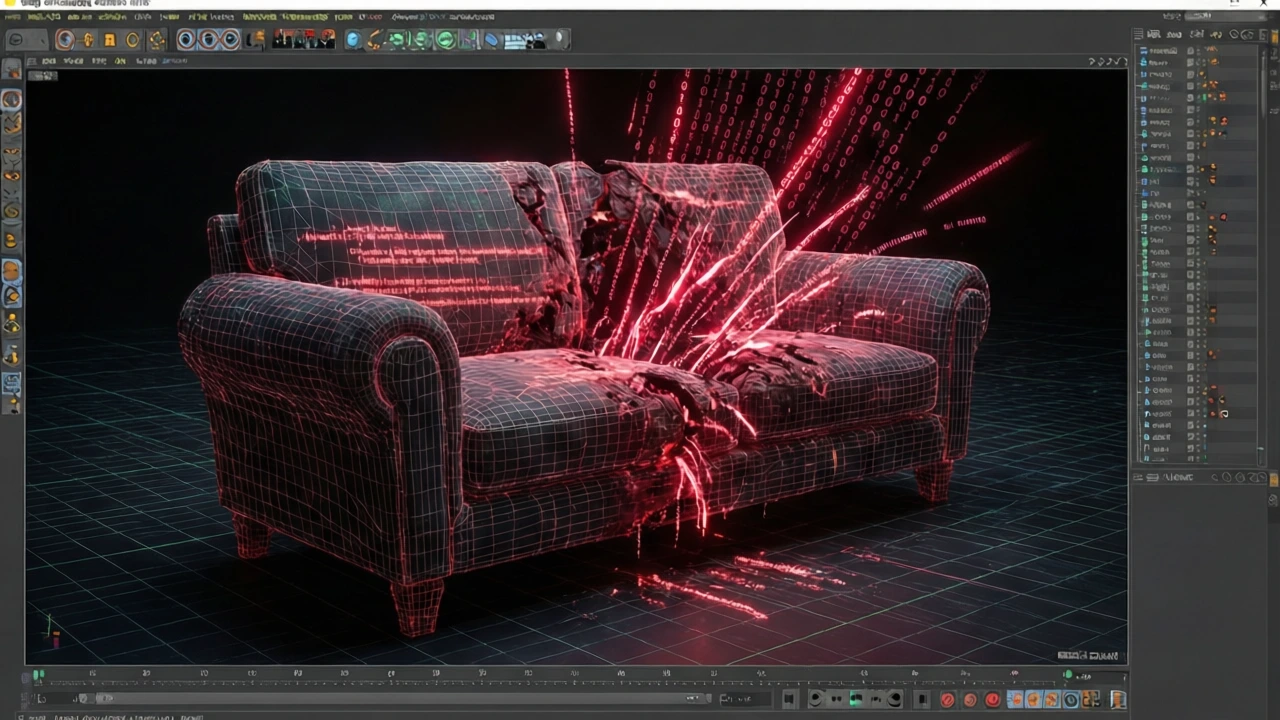Open first menu of the object manager panel
Image resolution: width=1280 pixels, height=720 pixels.
click(1153, 34)
